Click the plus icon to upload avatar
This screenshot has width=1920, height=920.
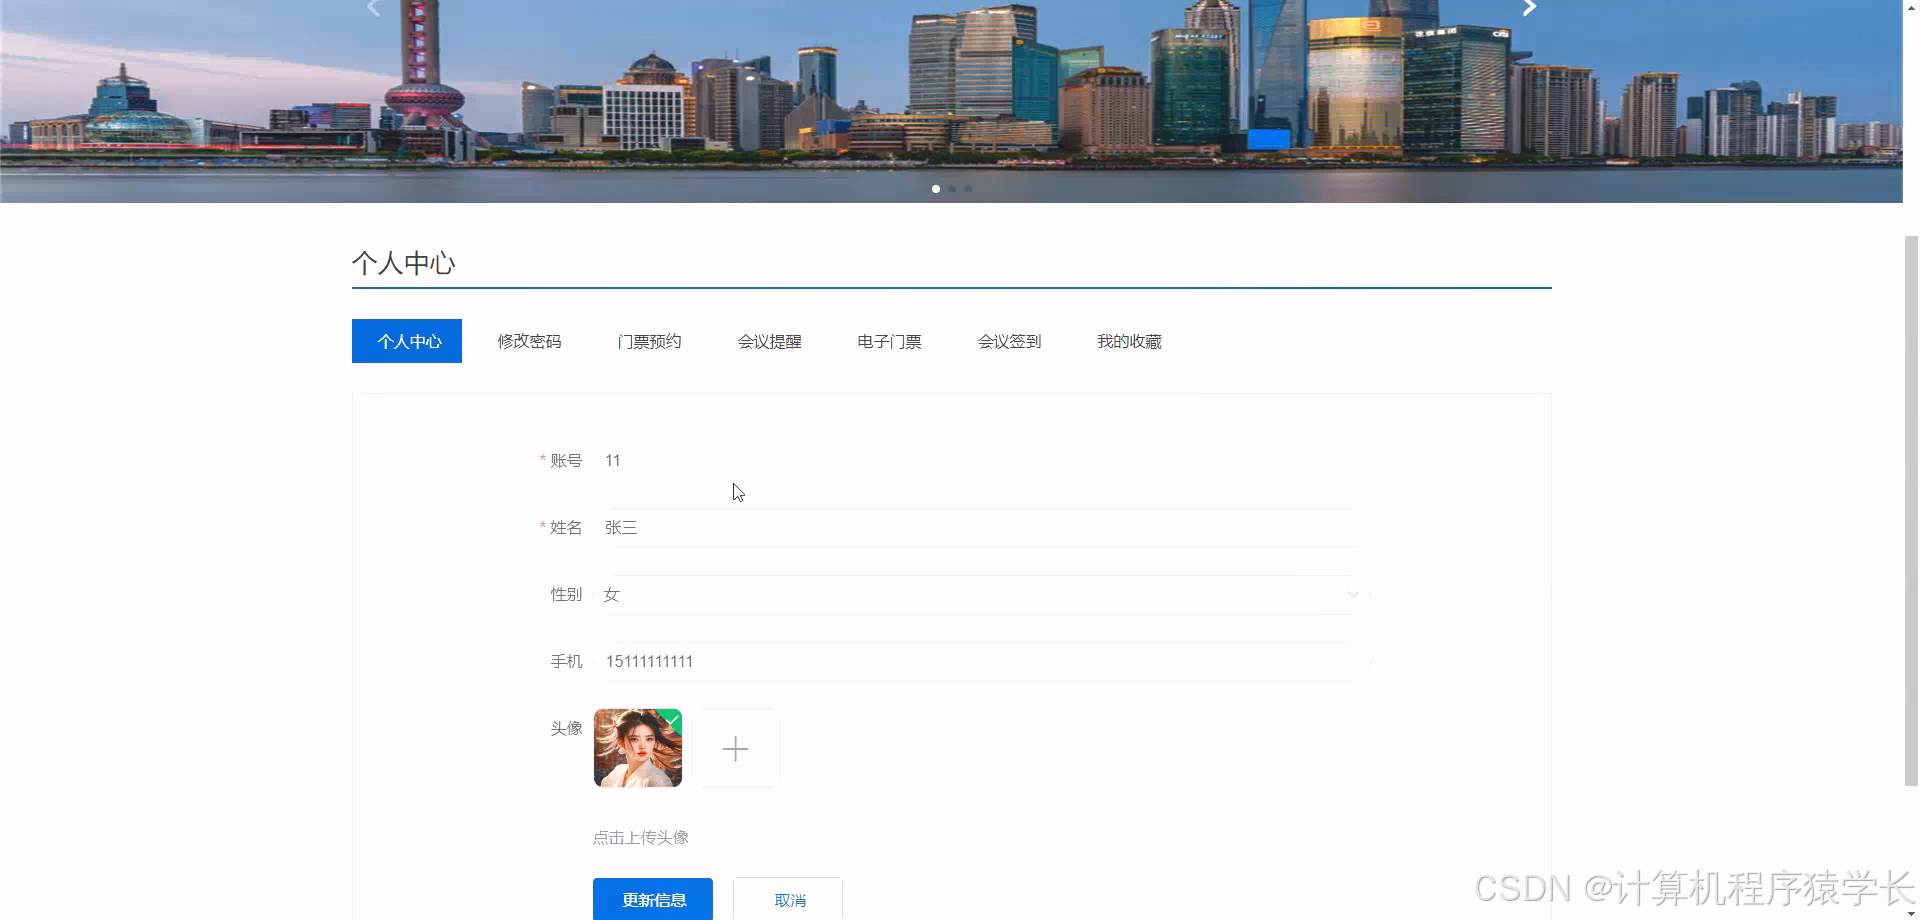736,748
